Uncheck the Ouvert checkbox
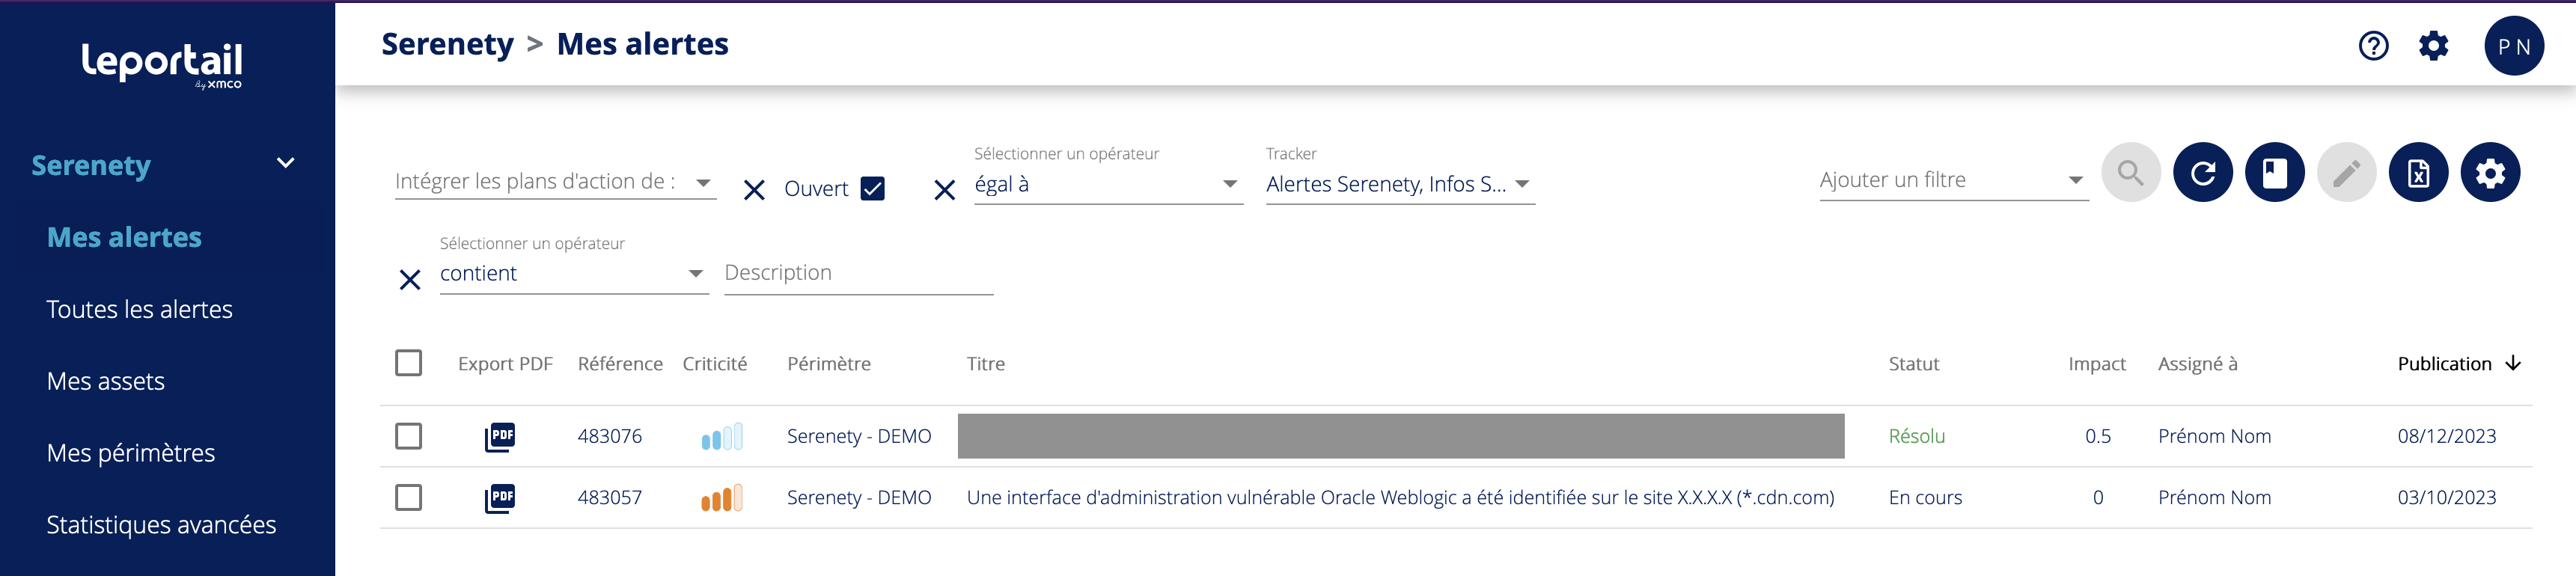The image size is (2576, 576). (872, 189)
